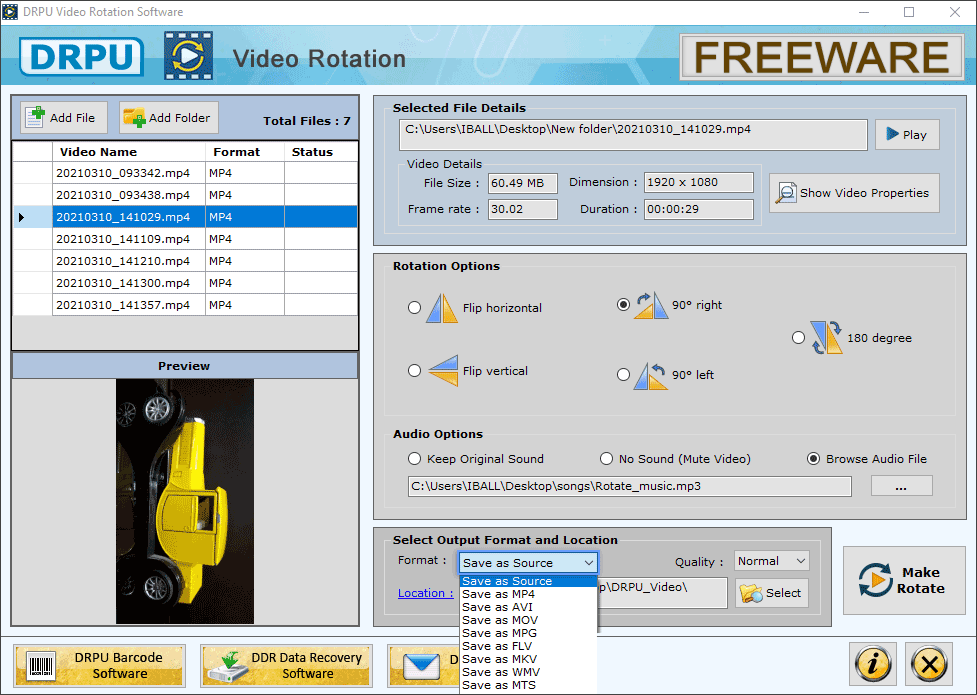
Task: Click the Flip horizontal triangle icon
Action: (442, 308)
